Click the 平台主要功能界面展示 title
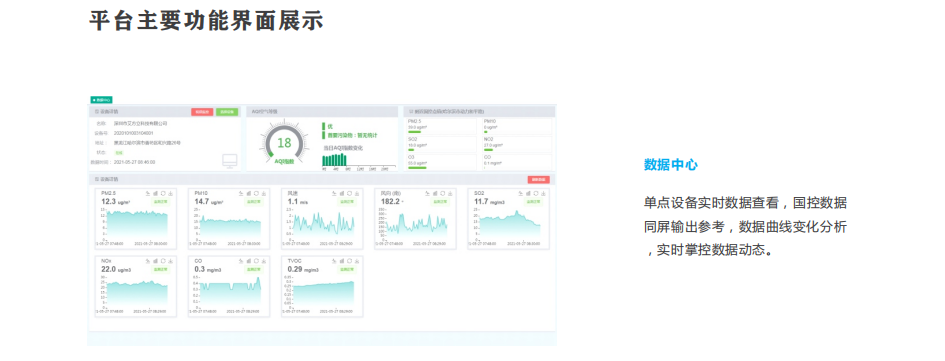 click(207, 20)
